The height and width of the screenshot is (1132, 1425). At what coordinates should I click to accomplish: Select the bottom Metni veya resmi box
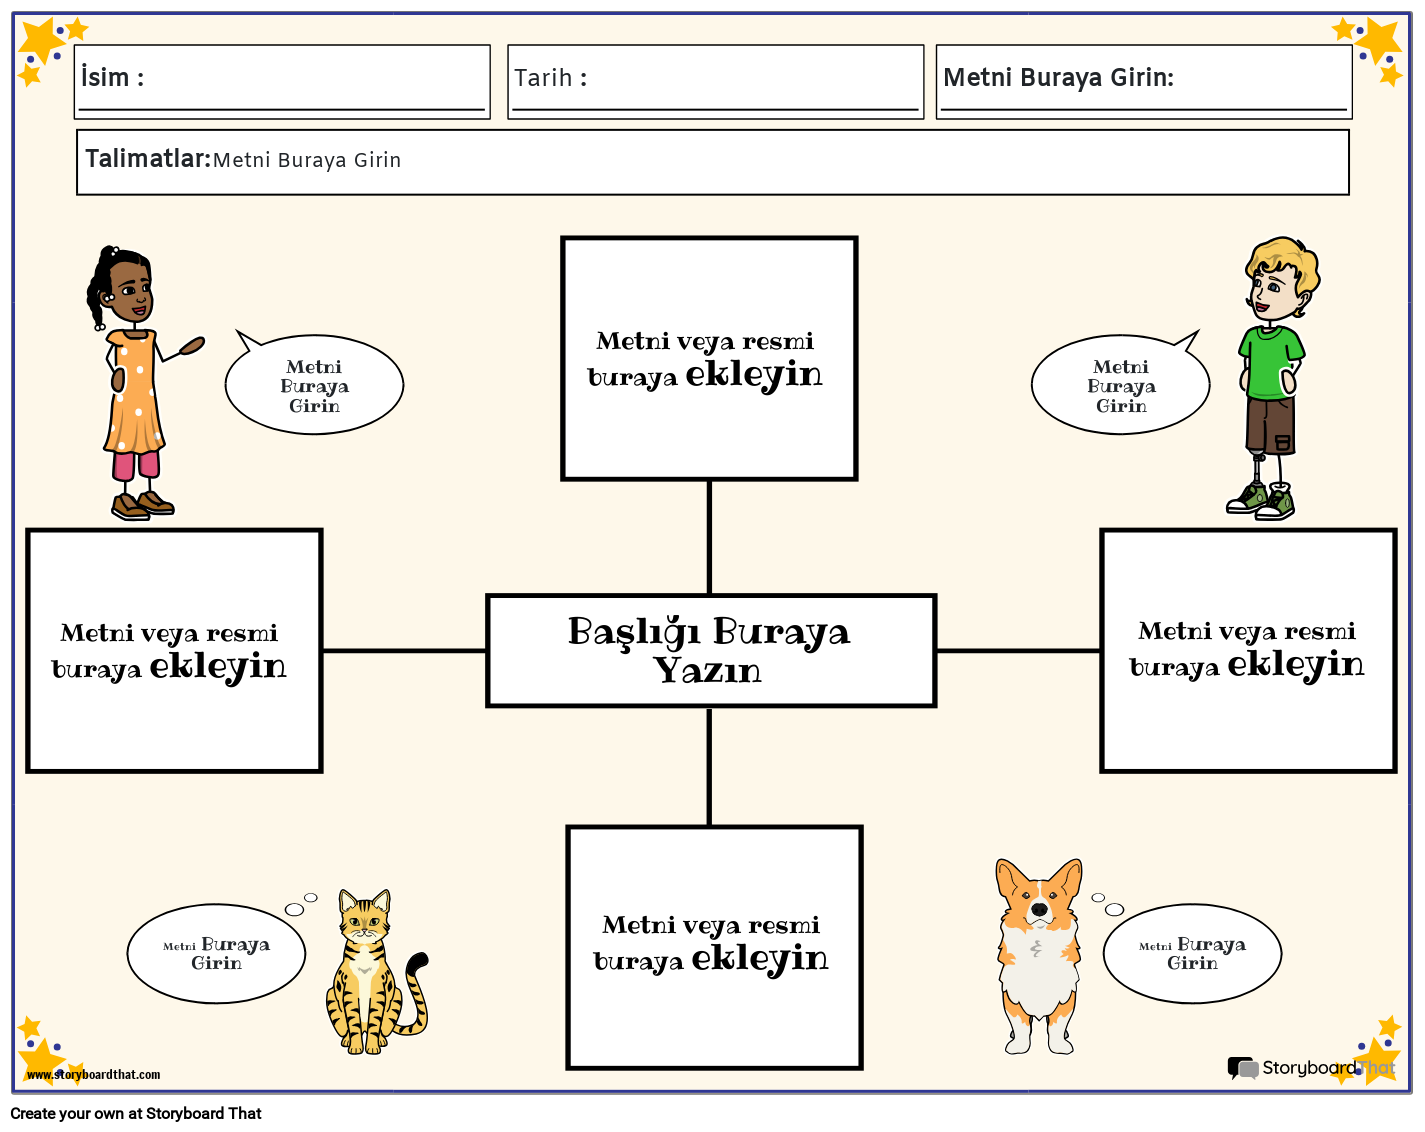pyautogui.click(x=714, y=947)
